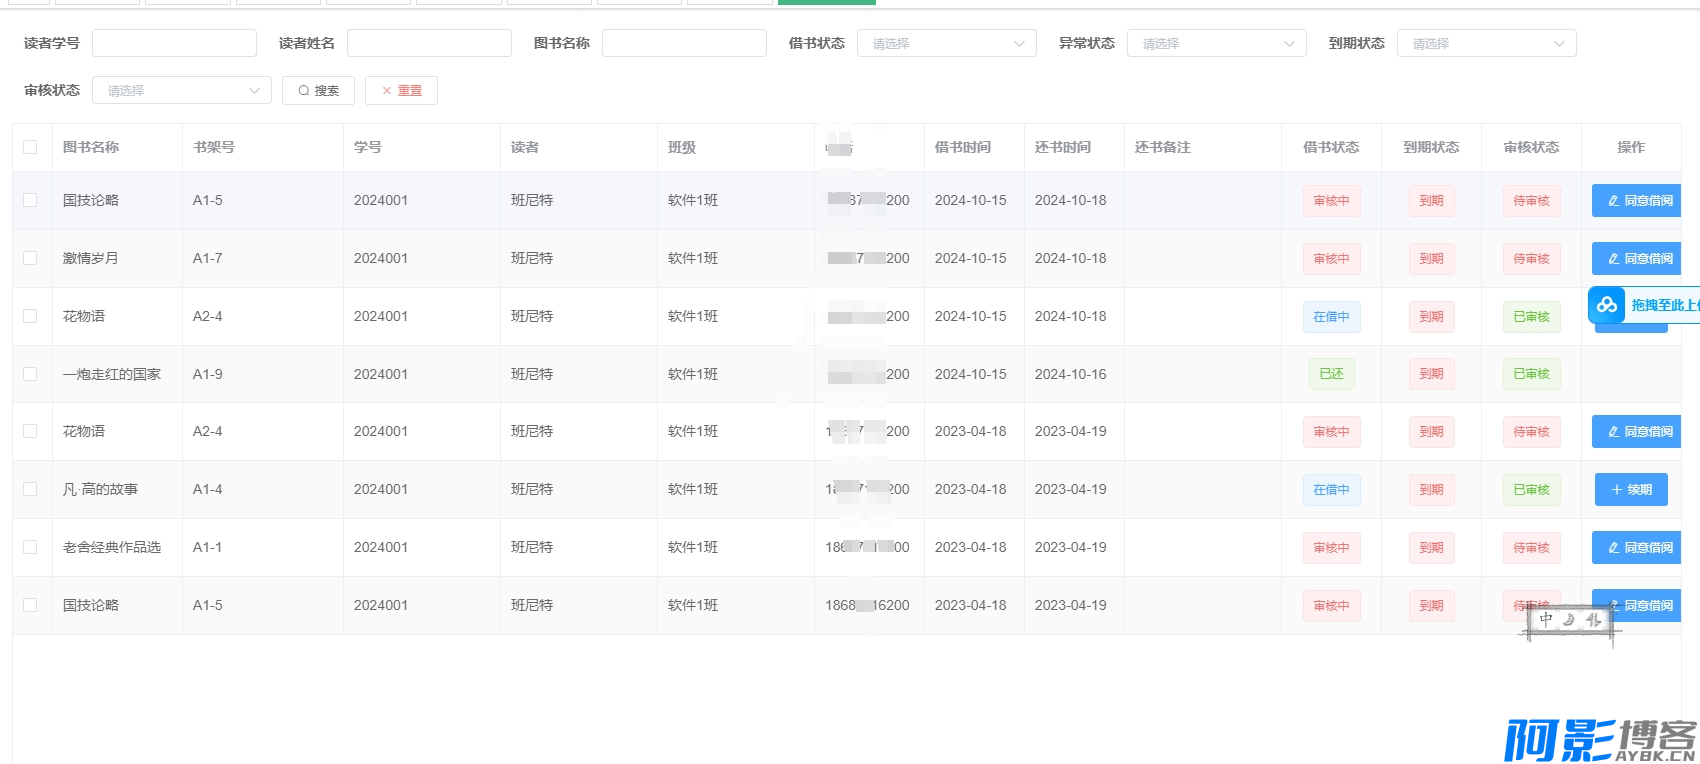Click the Baidu cloud upload floating icon
The height and width of the screenshot is (764, 1700).
pyautogui.click(x=1607, y=305)
